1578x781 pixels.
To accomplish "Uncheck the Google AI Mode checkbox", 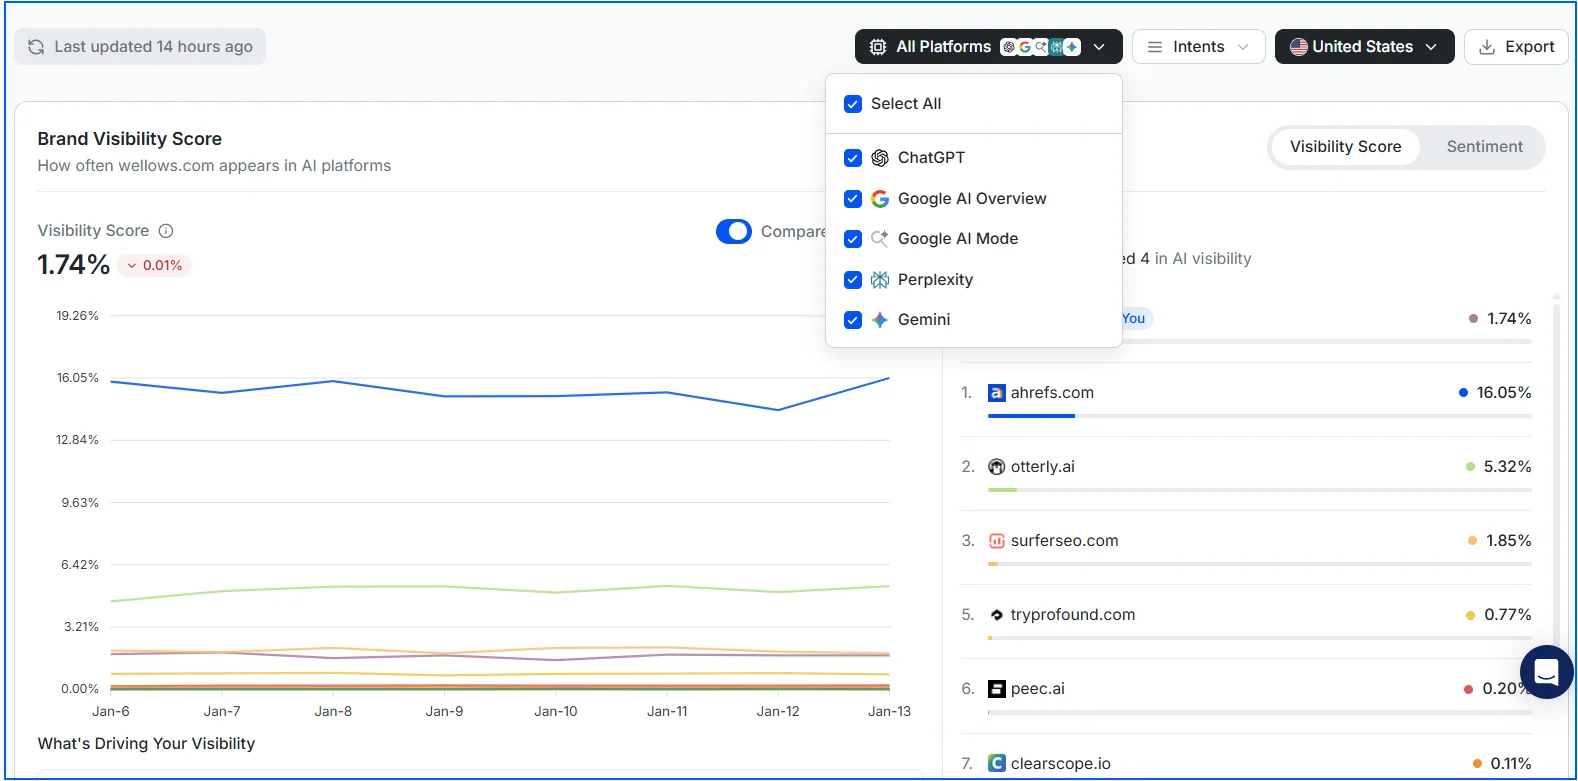I will 853,239.
